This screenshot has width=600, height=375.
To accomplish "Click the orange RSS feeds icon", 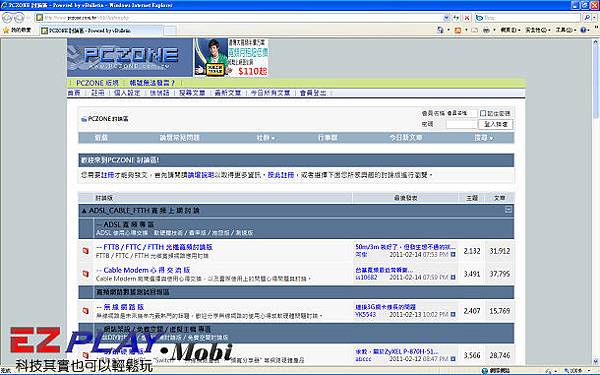I will tap(457, 30).
